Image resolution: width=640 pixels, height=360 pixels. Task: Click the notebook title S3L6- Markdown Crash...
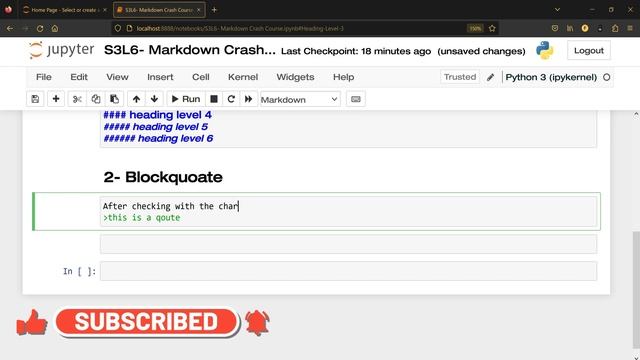coord(190,50)
